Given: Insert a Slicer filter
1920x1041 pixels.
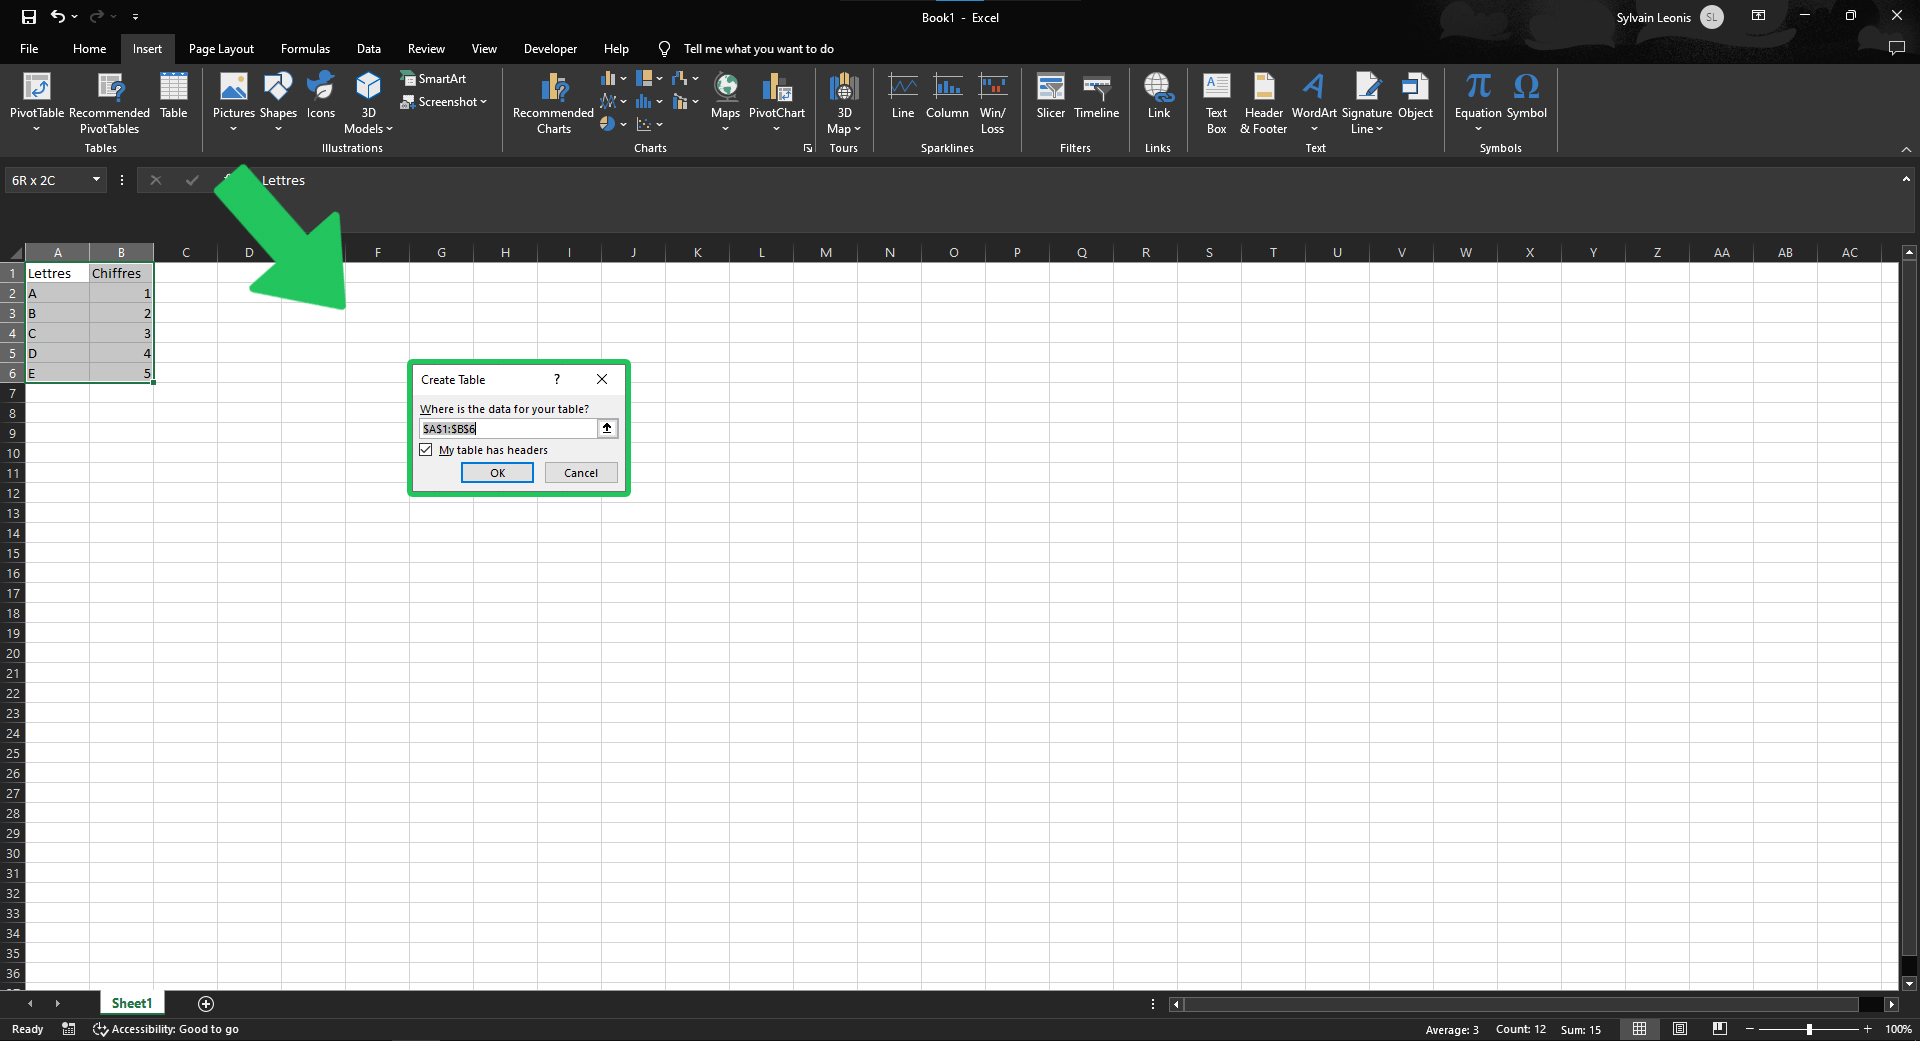Looking at the screenshot, I should coord(1050,96).
